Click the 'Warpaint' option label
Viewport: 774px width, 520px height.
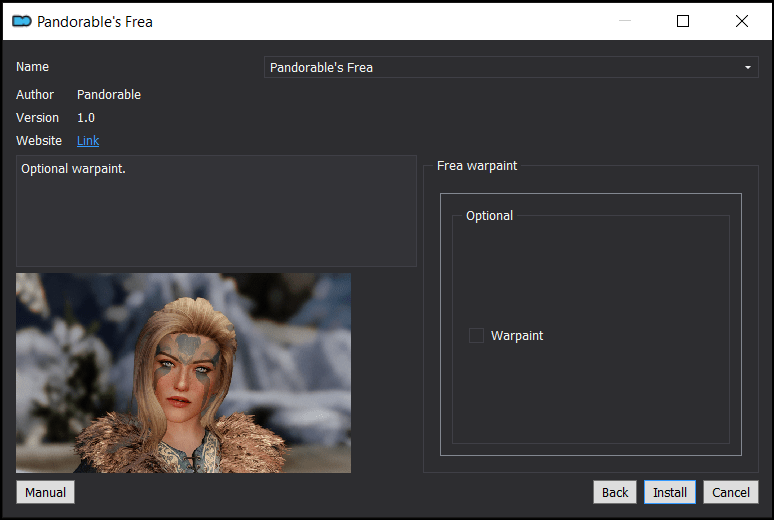pyautogui.click(x=517, y=336)
